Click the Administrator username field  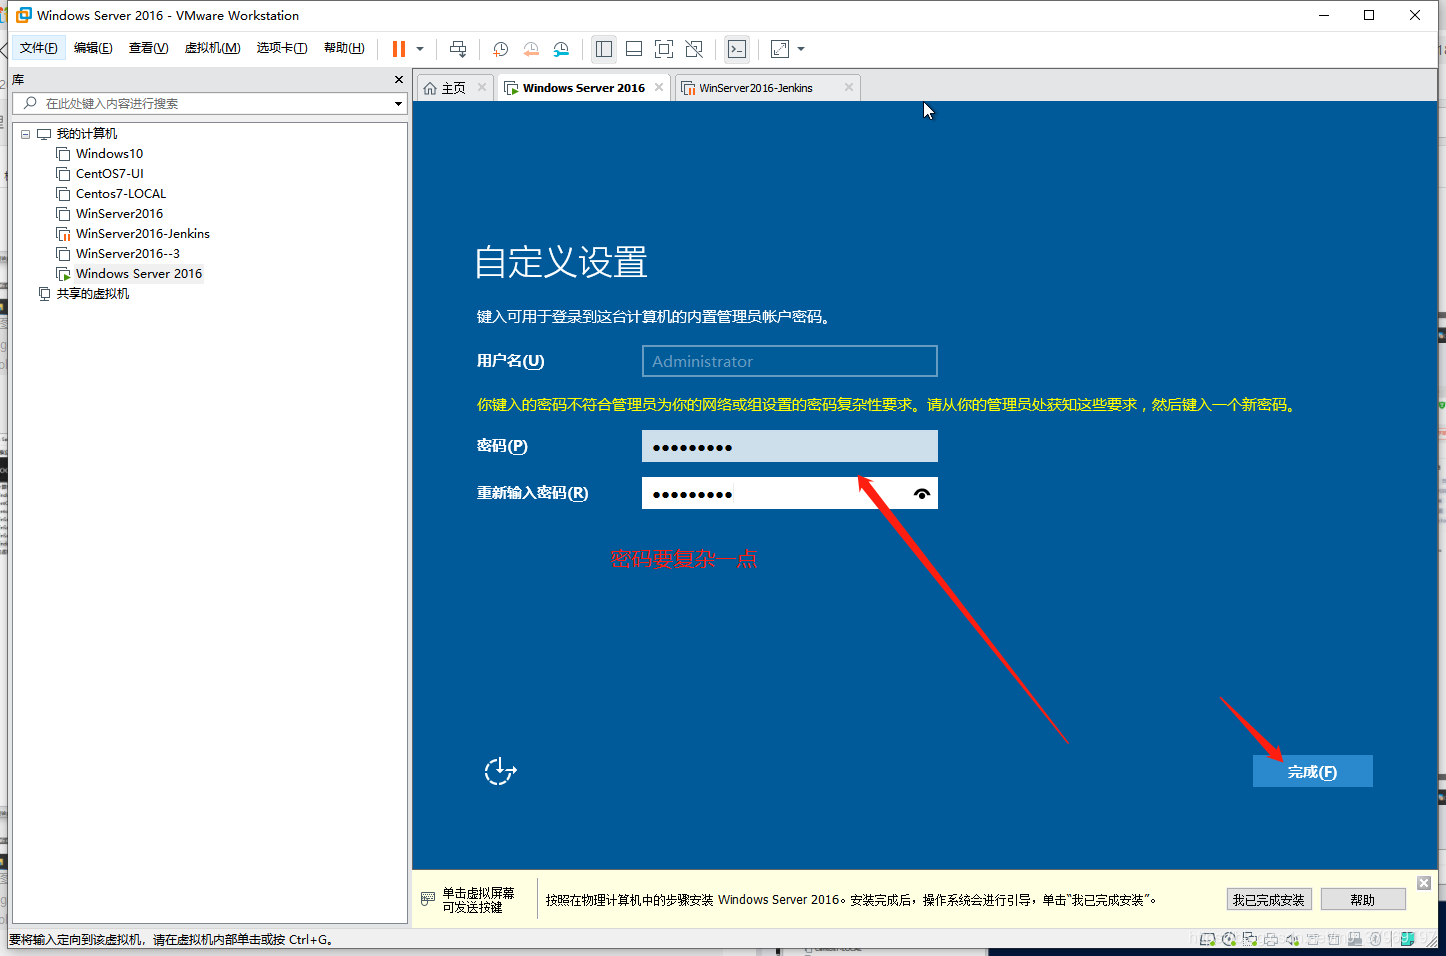[789, 361]
